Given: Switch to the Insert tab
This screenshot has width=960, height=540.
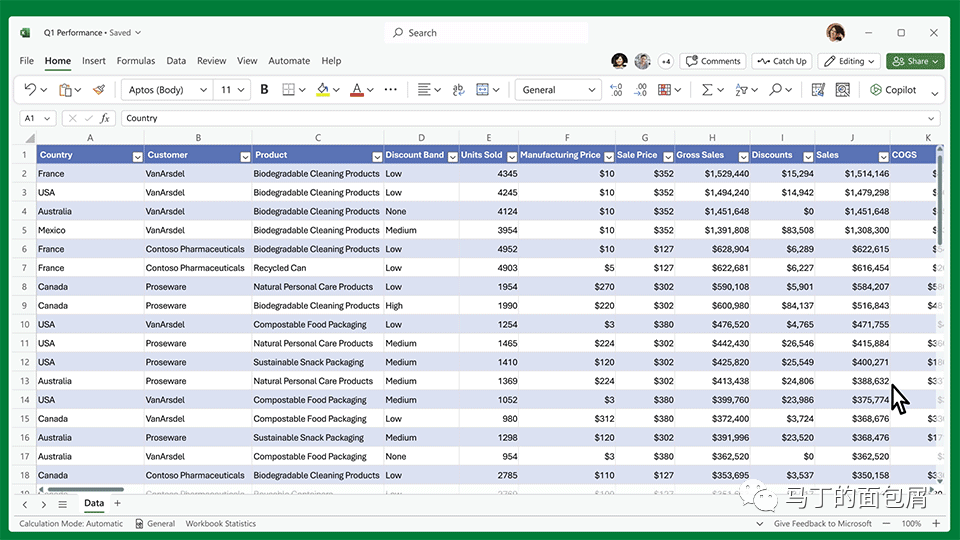Looking at the screenshot, I should click(x=94, y=61).
